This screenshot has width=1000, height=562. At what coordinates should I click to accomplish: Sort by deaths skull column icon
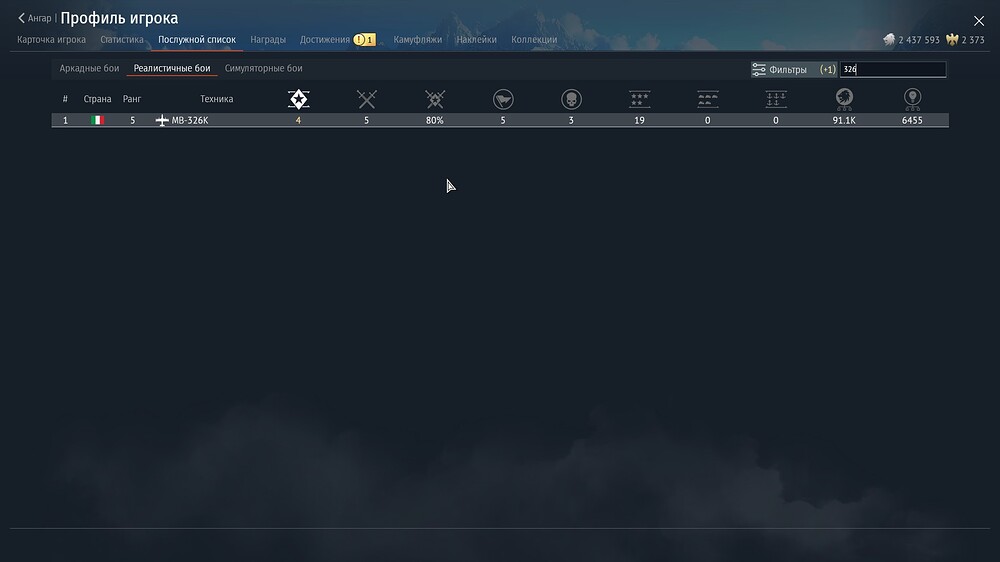(571, 99)
